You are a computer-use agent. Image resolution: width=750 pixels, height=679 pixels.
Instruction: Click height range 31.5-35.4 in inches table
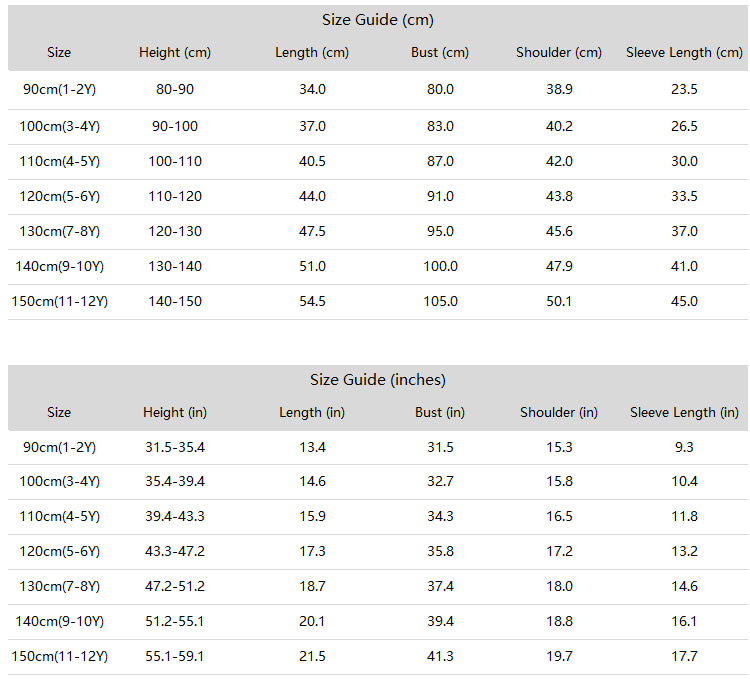pos(175,447)
